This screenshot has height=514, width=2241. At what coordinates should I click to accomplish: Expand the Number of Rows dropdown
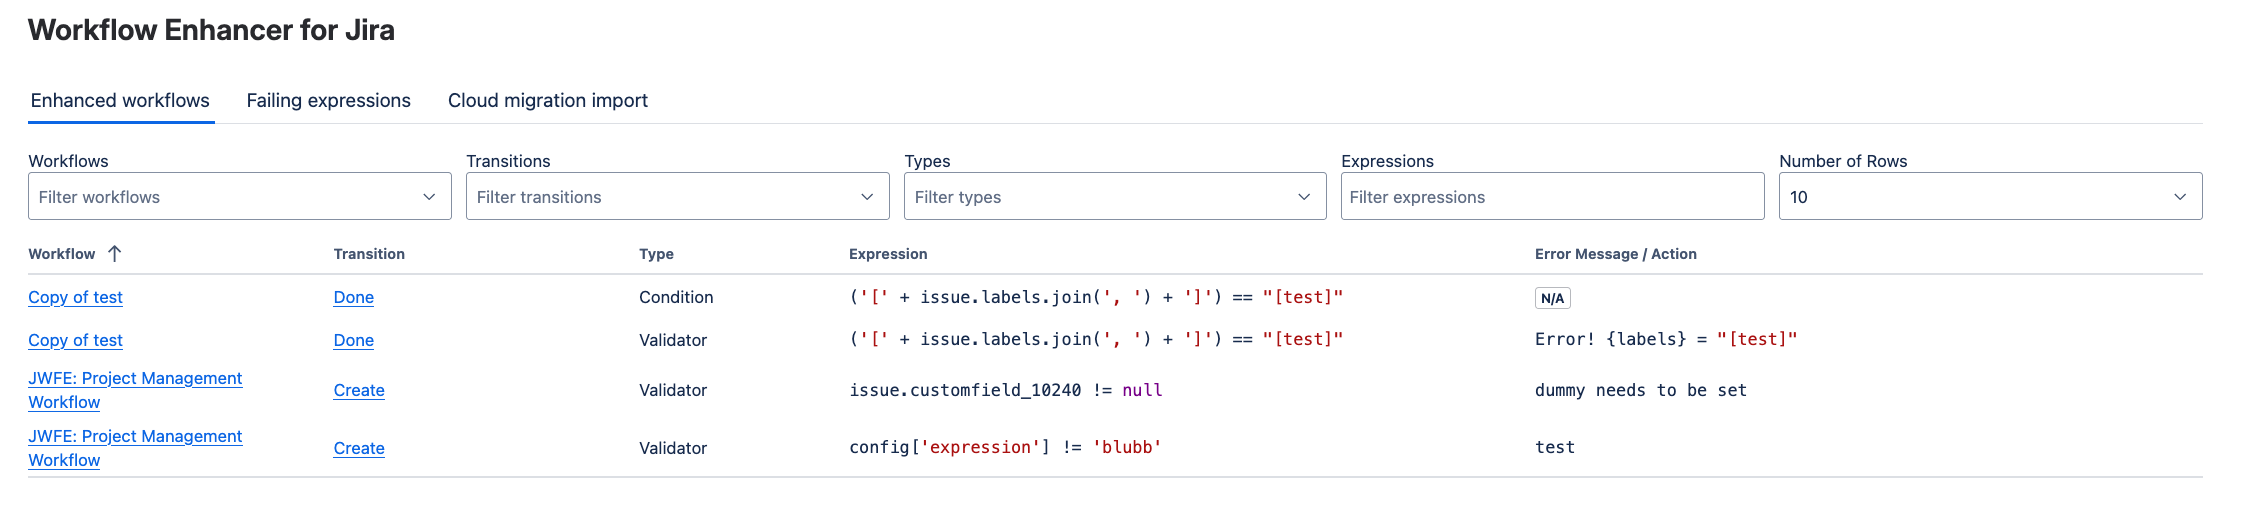point(1989,197)
